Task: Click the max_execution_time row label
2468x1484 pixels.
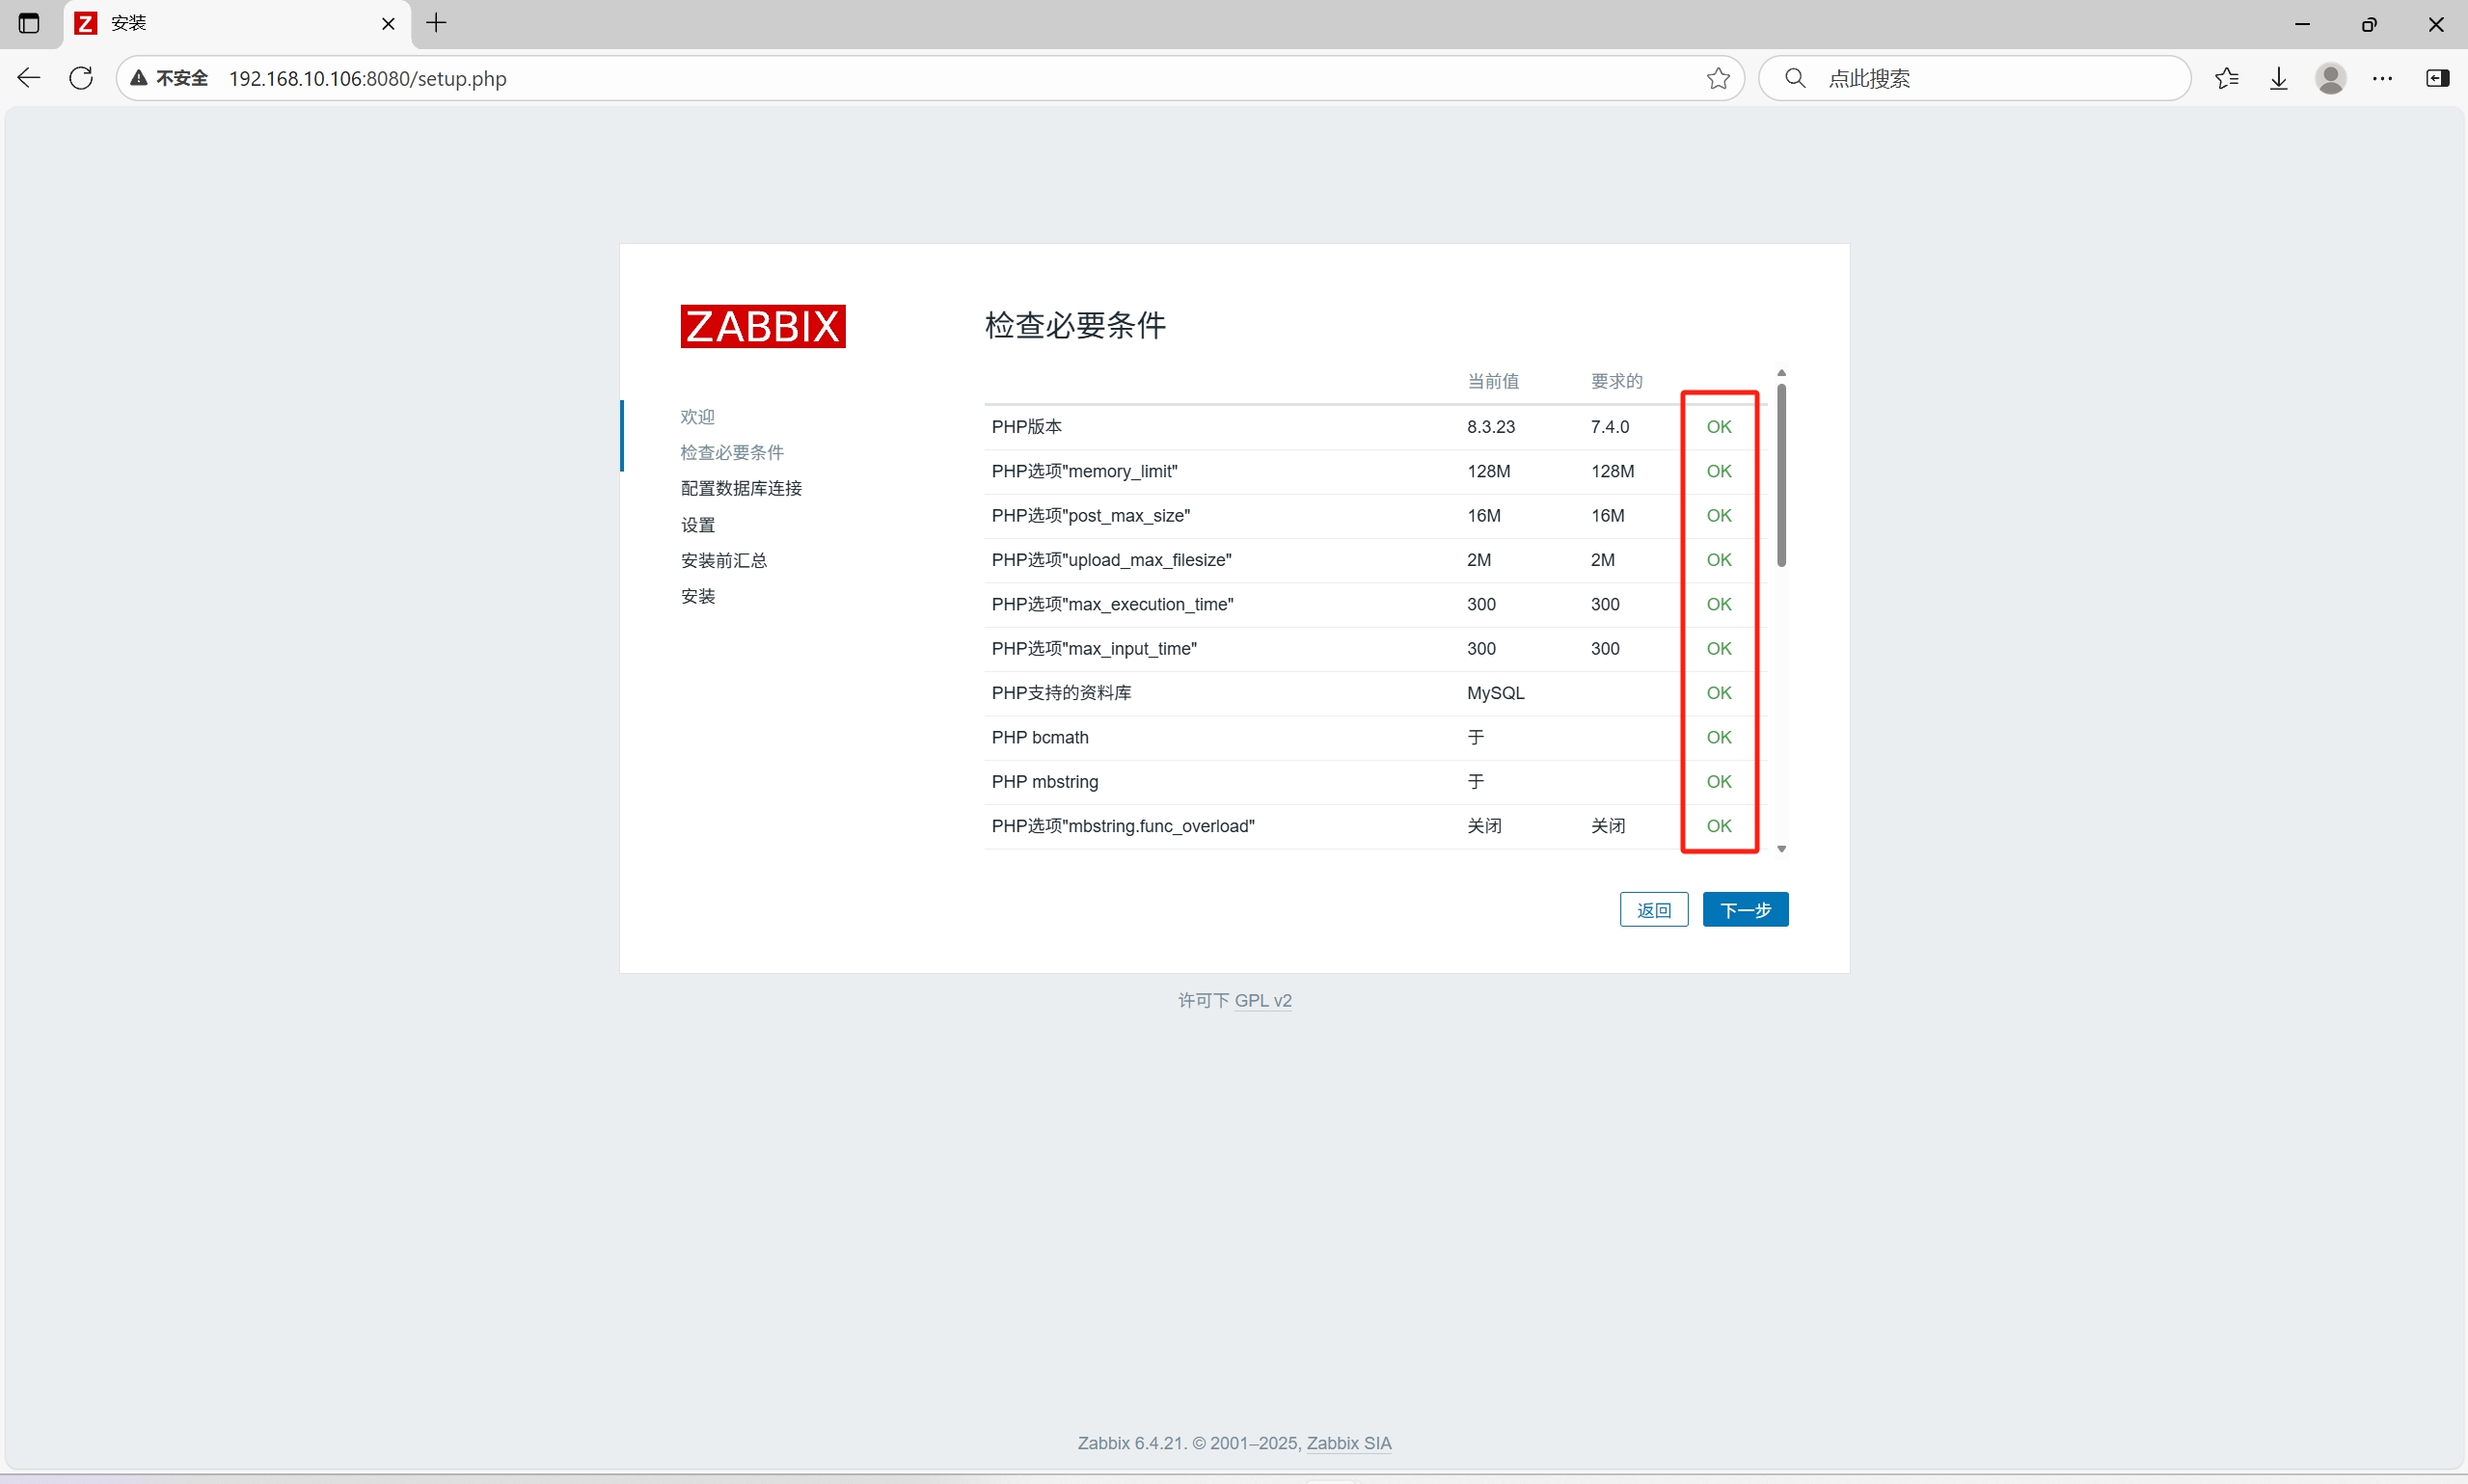Action: click(1112, 604)
